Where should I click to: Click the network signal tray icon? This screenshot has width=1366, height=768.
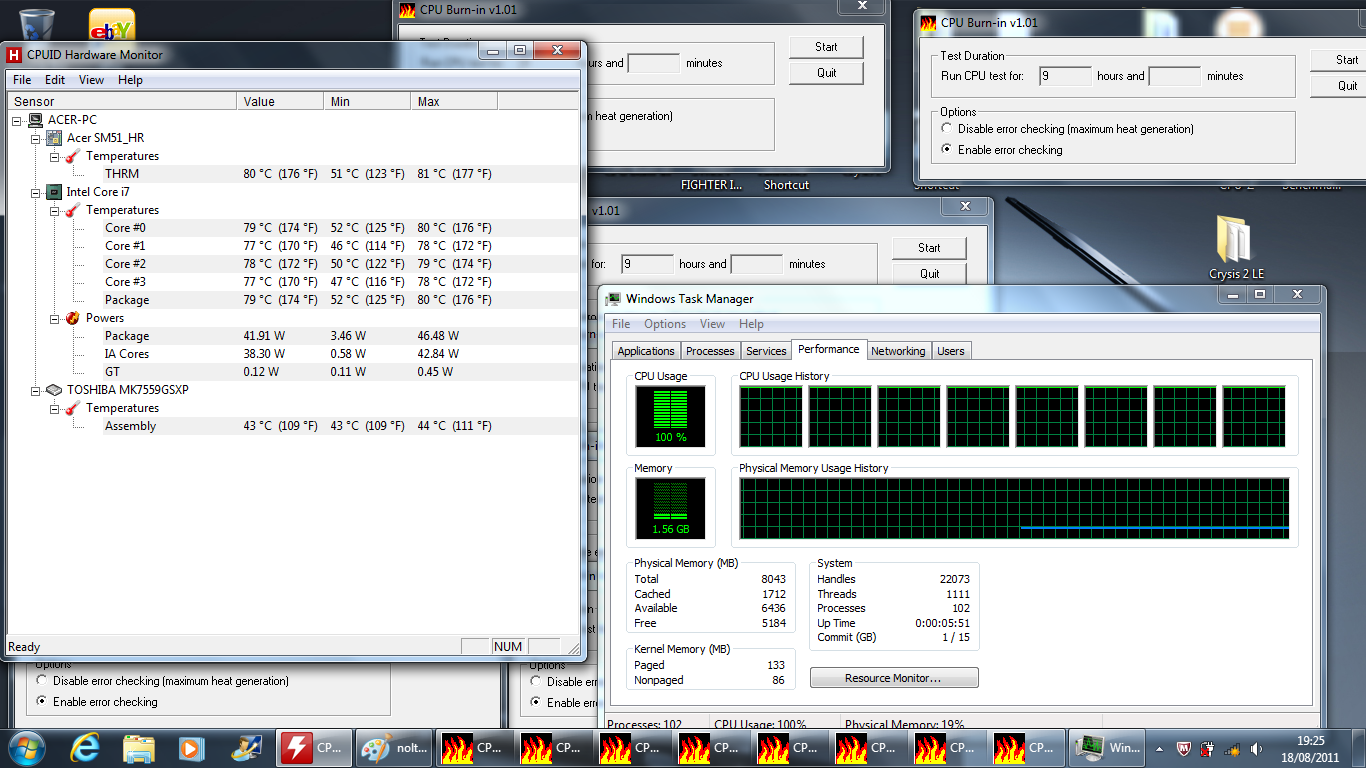pyautogui.click(x=1233, y=748)
